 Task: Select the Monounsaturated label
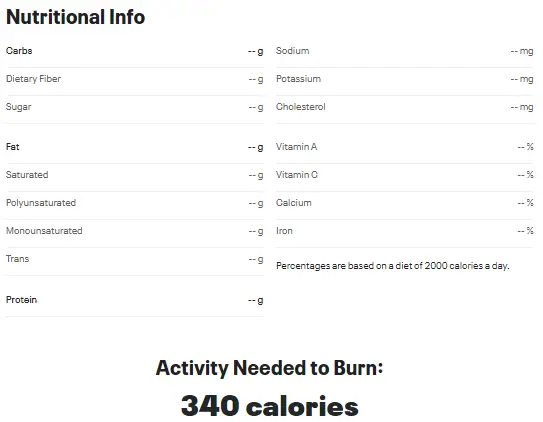click(x=44, y=231)
